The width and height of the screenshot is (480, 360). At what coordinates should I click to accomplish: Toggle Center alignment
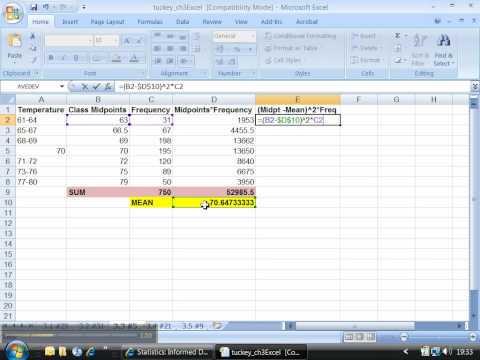tap(170, 49)
